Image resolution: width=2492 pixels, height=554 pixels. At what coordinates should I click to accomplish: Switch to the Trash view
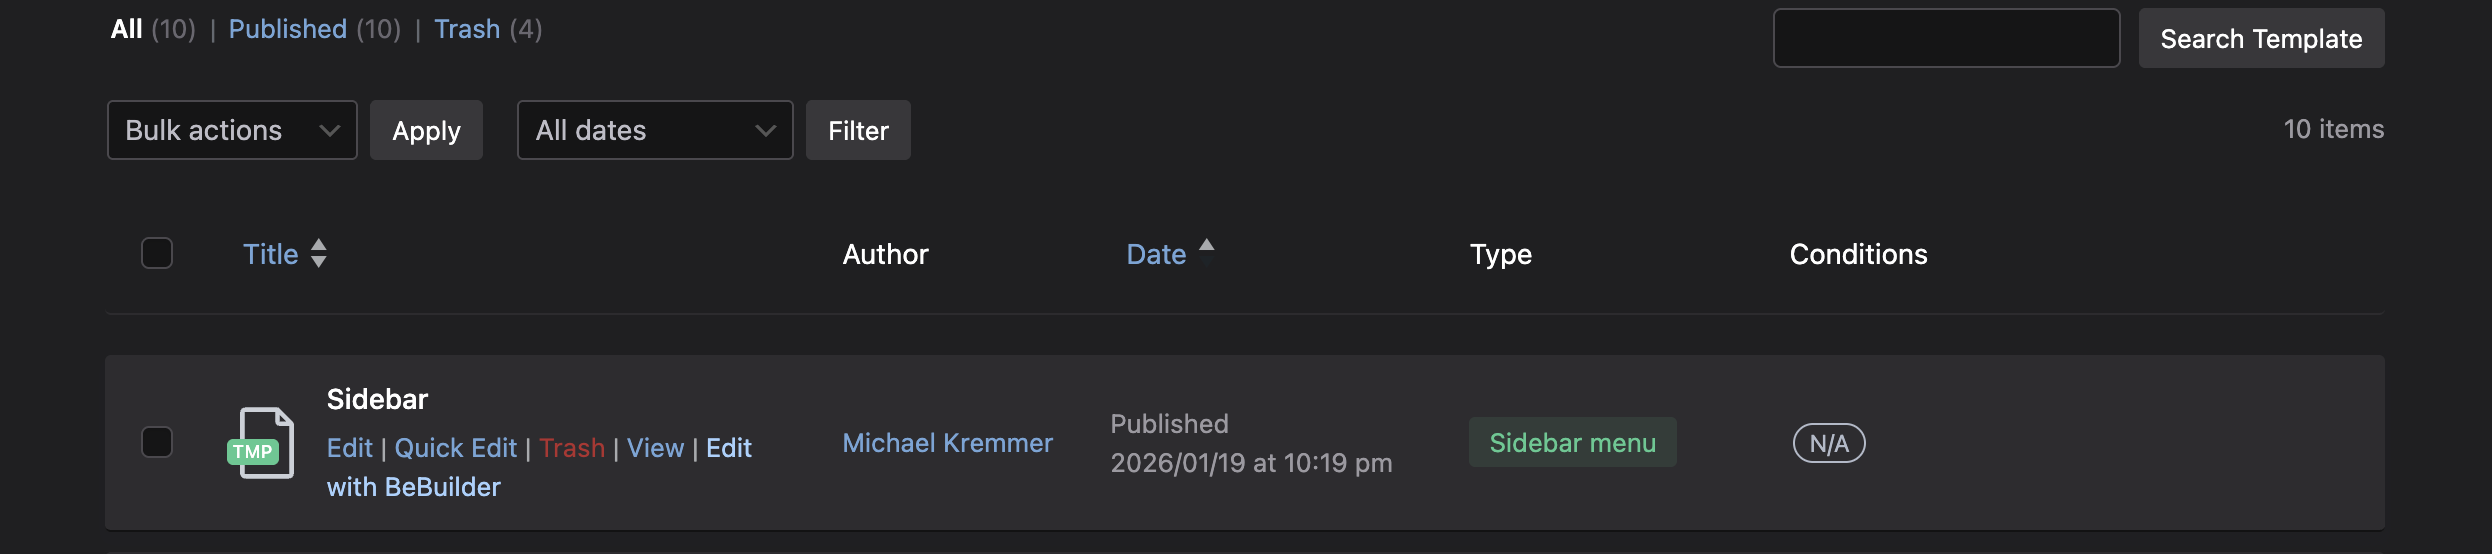coord(466,29)
